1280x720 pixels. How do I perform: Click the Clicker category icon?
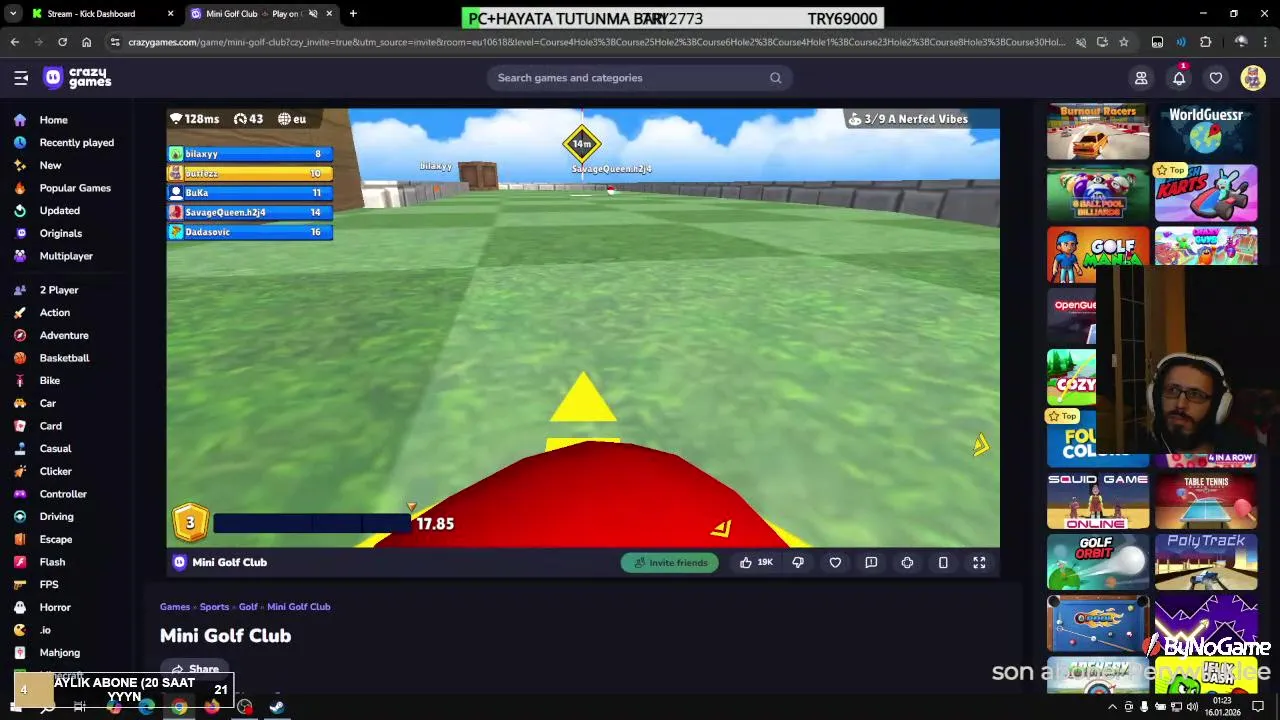20,471
